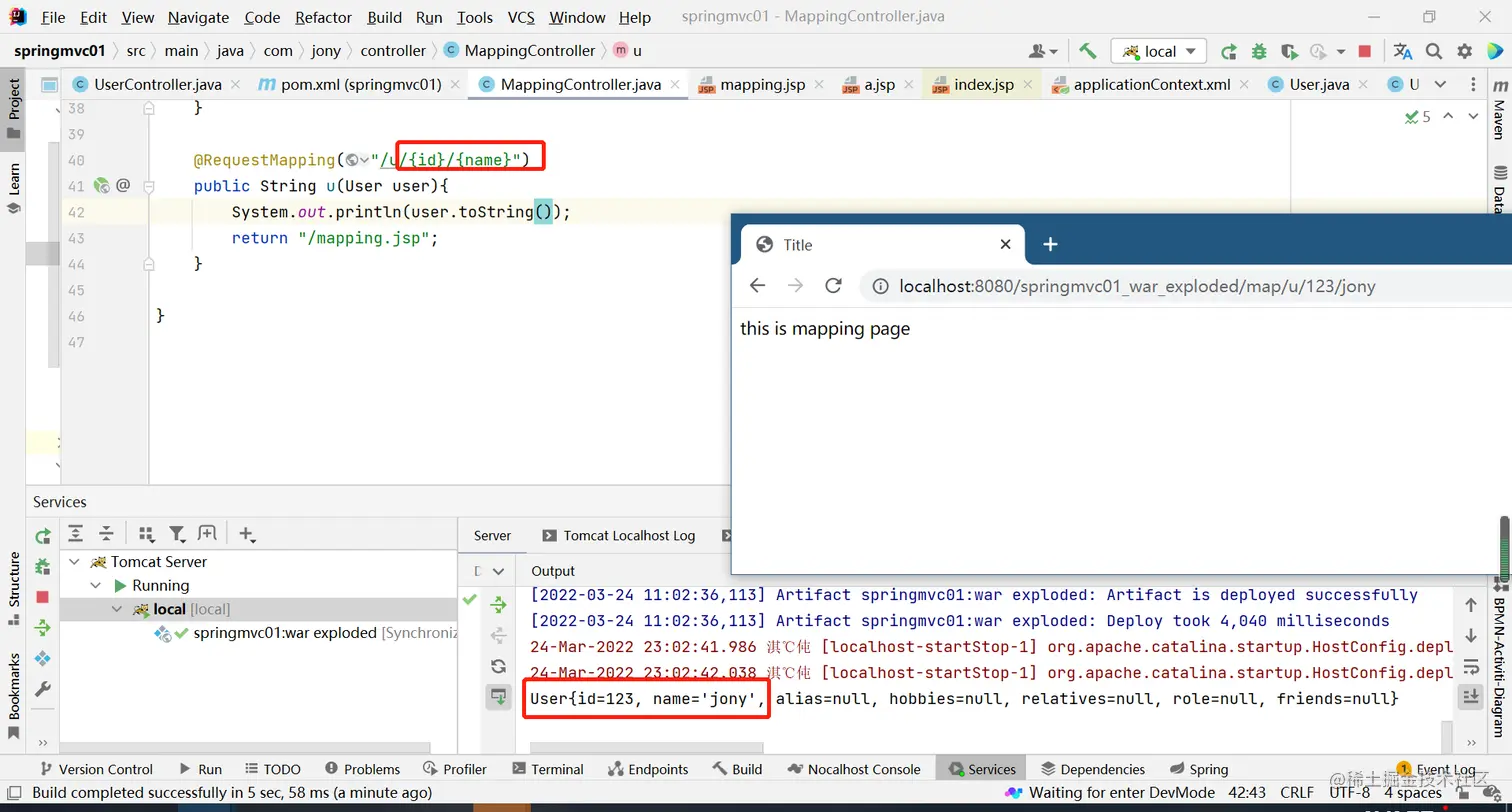
Task: Open Search Everywhere magnifier
Action: click(x=1434, y=51)
